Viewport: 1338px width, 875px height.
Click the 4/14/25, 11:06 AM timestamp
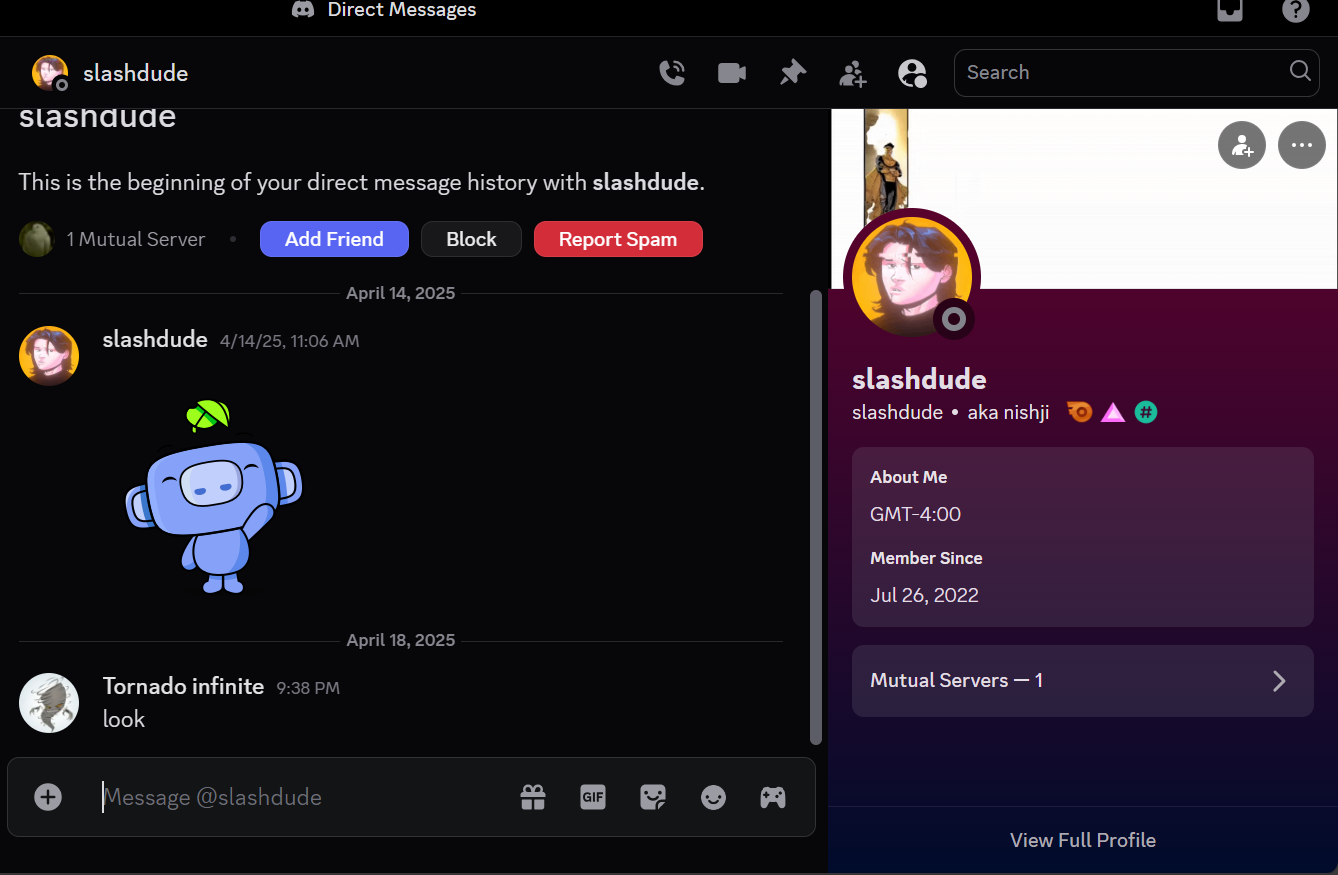289,341
